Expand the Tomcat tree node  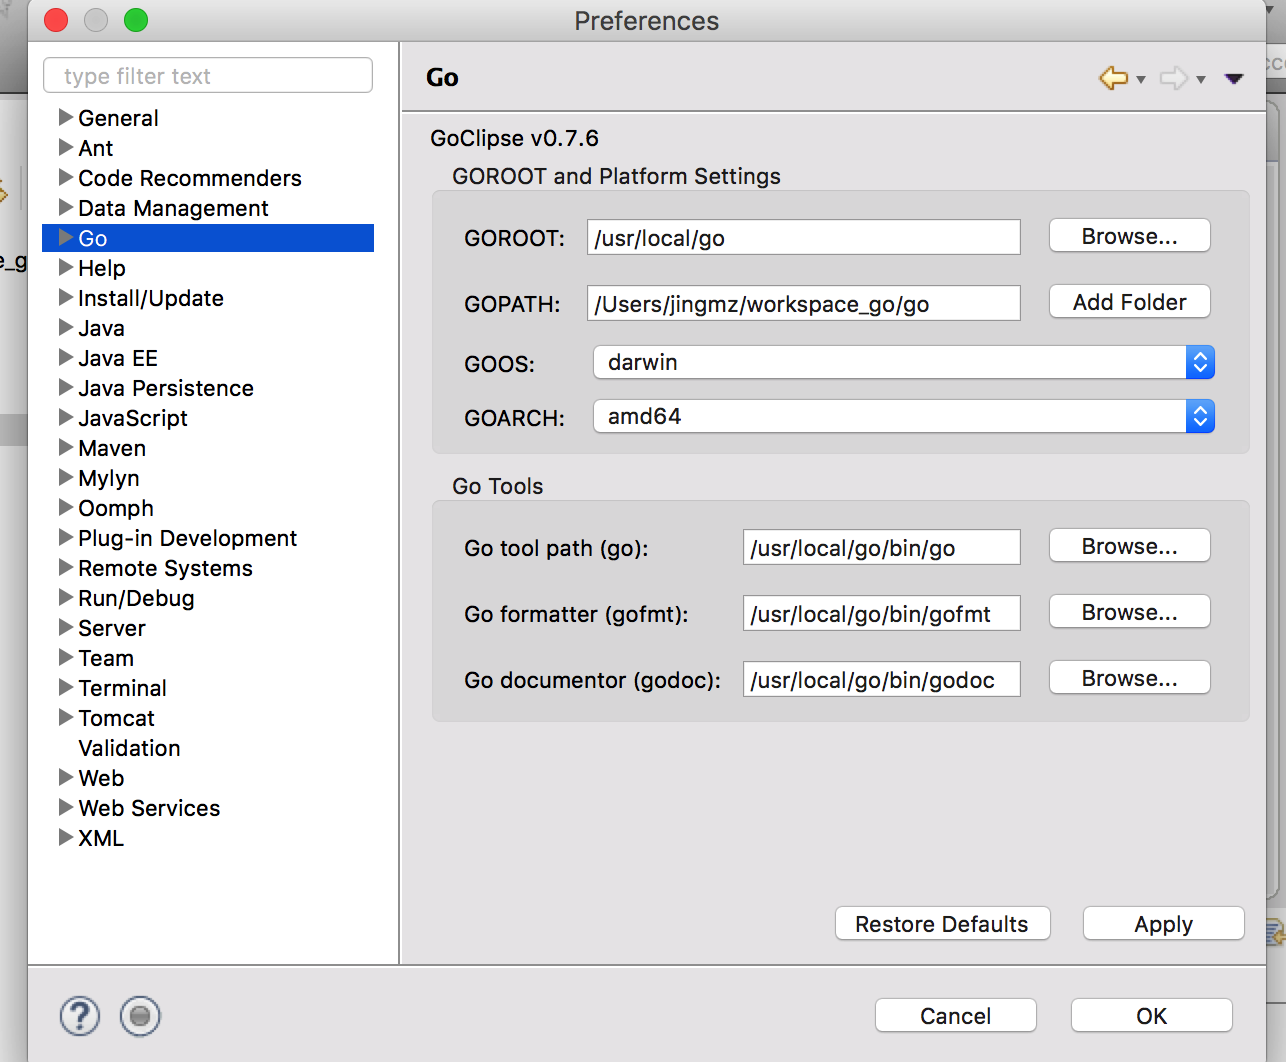pos(66,717)
